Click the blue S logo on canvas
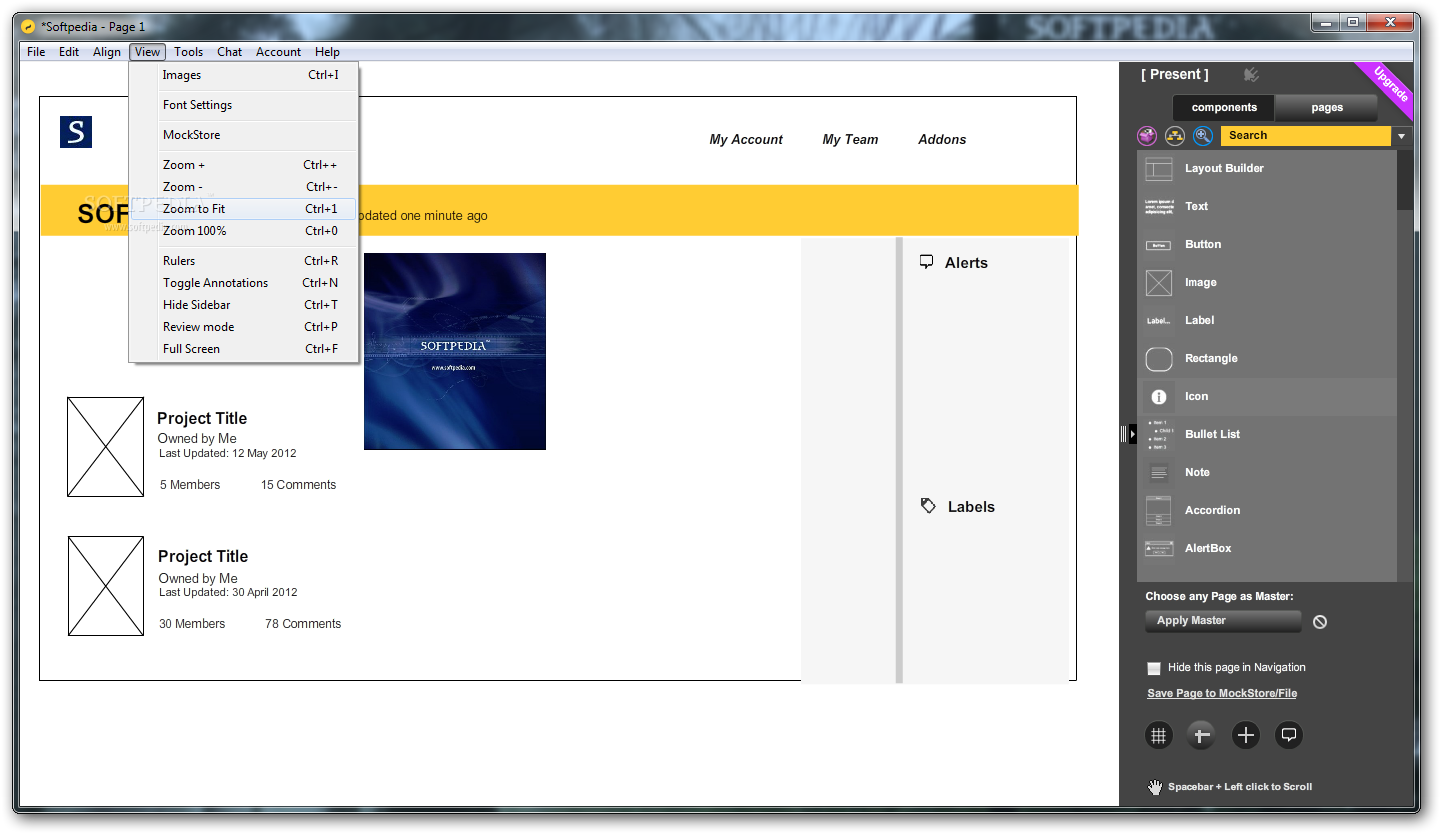Image resolution: width=1441 pixels, height=834 pixels. click(76, 132)
